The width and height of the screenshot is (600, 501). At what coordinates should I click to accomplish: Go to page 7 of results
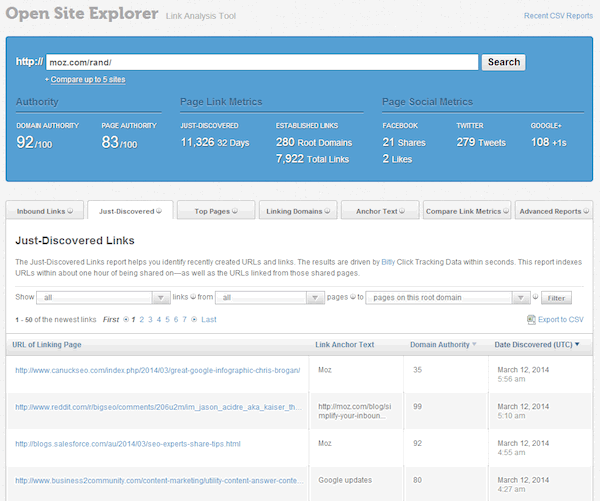pyautogui.click(x=184, y=320)
